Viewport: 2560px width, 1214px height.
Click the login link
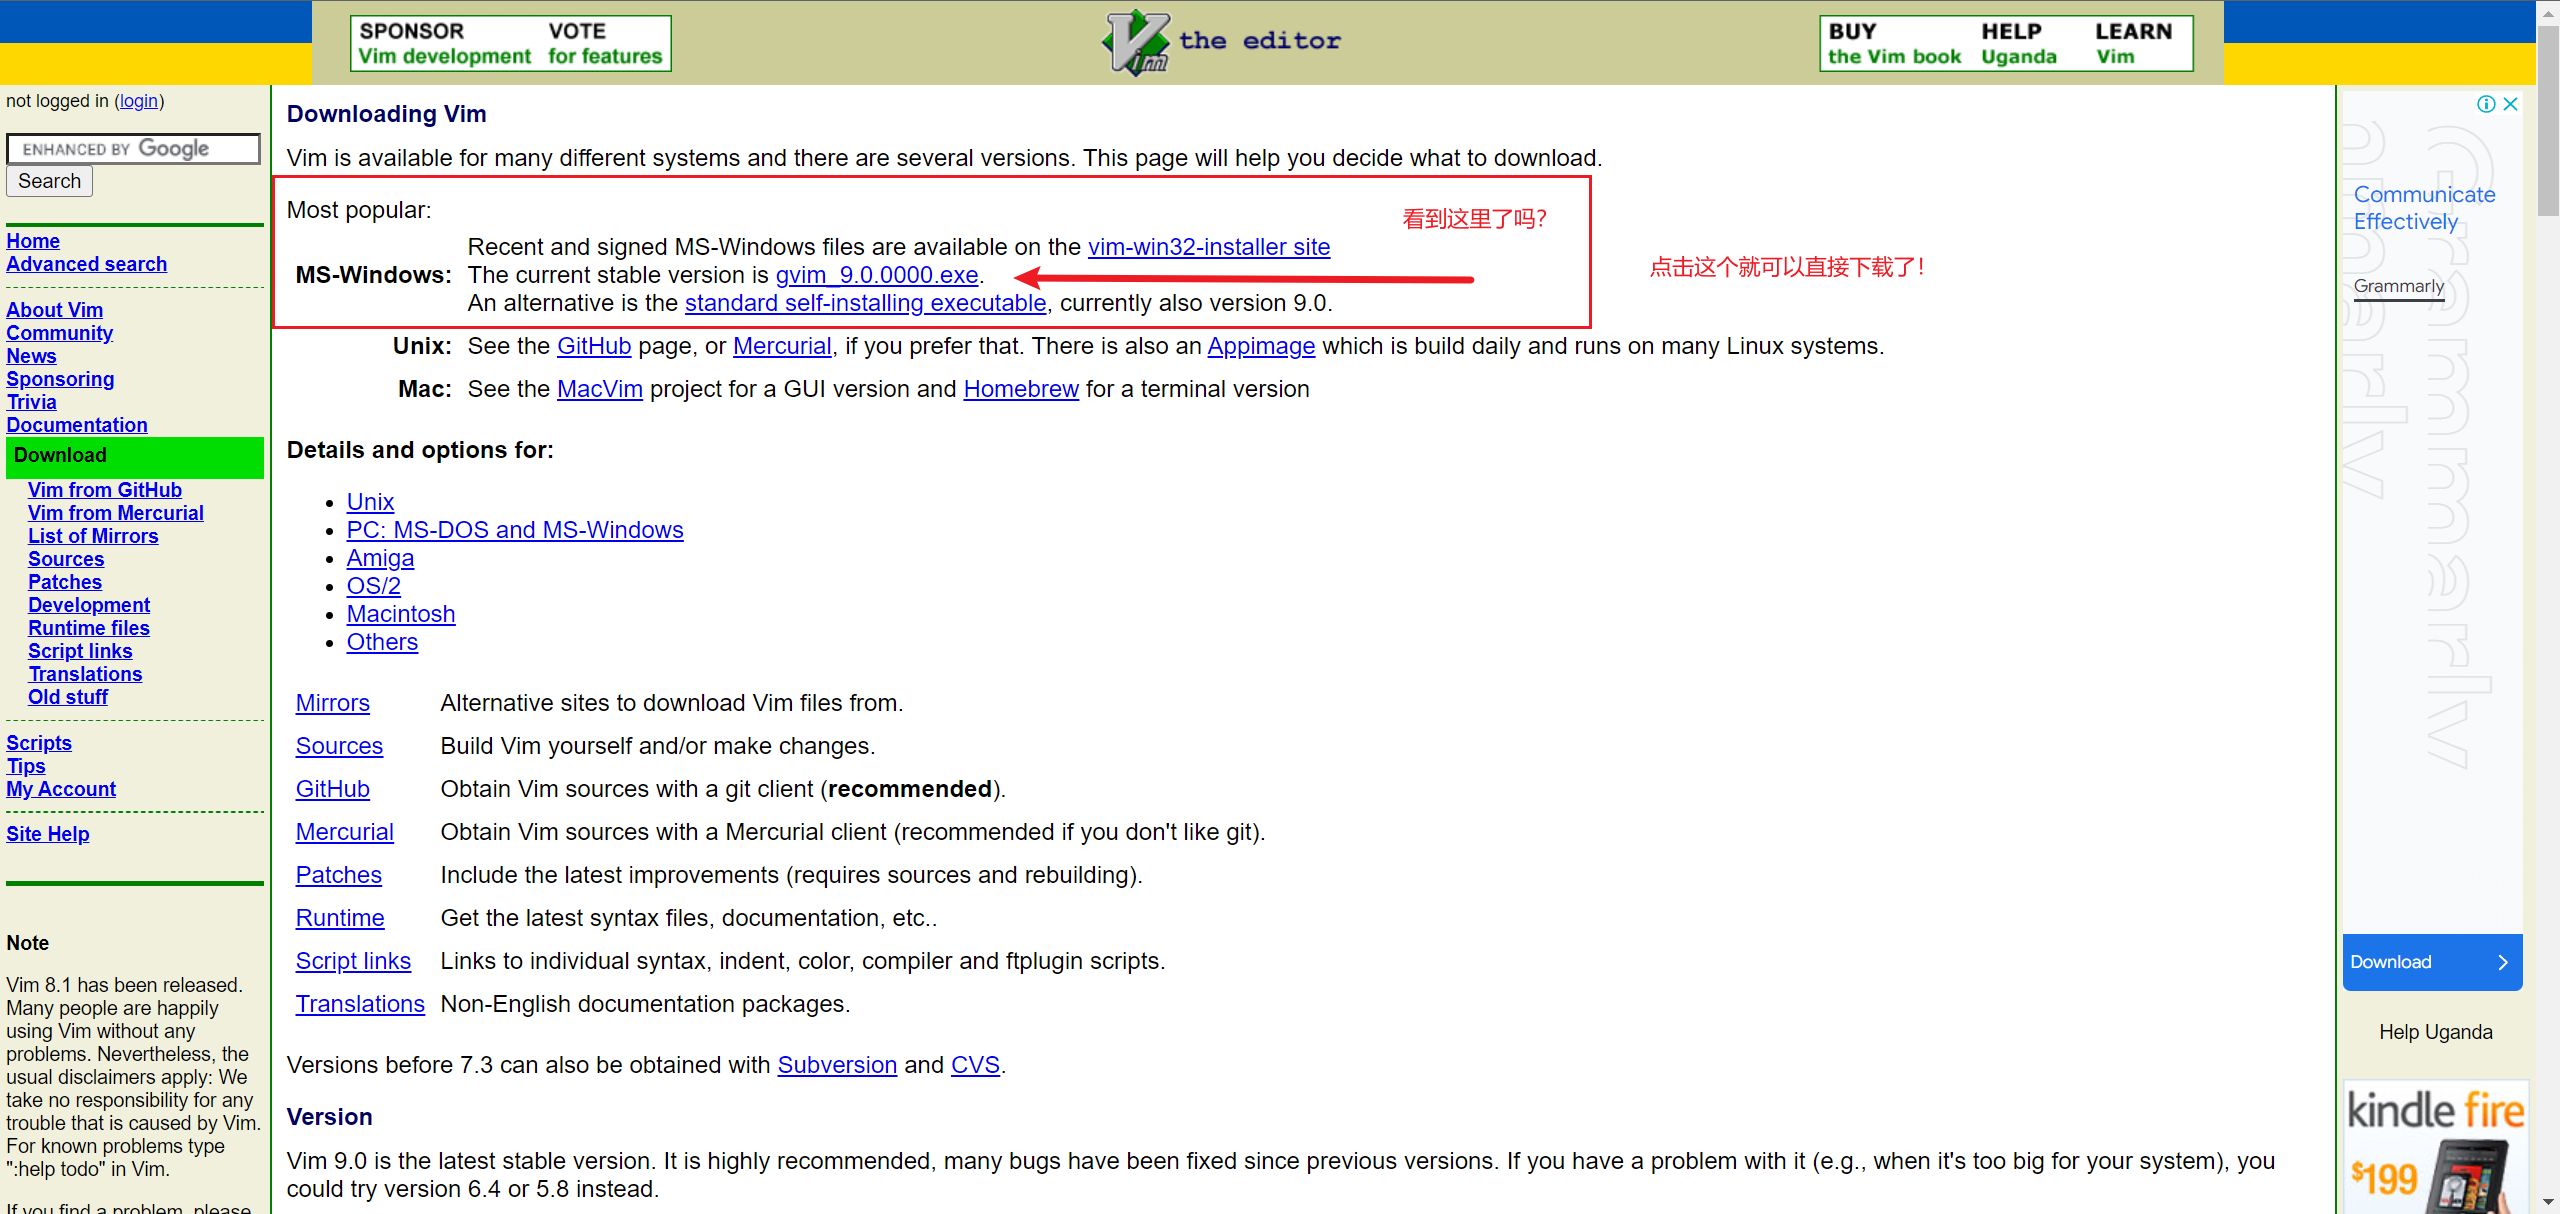[x=139, y=101]
